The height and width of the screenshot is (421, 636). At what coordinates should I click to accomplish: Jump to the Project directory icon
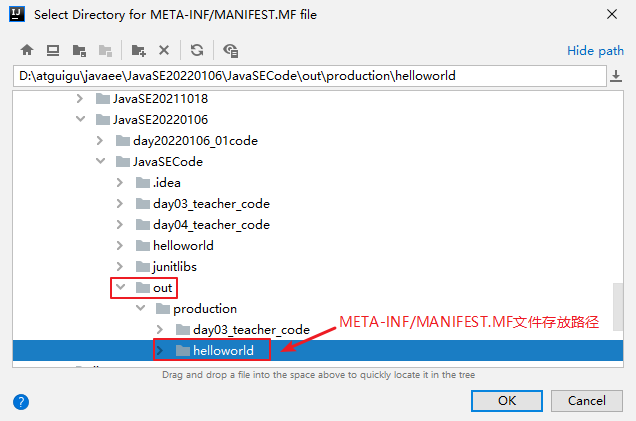pos(79,50)
